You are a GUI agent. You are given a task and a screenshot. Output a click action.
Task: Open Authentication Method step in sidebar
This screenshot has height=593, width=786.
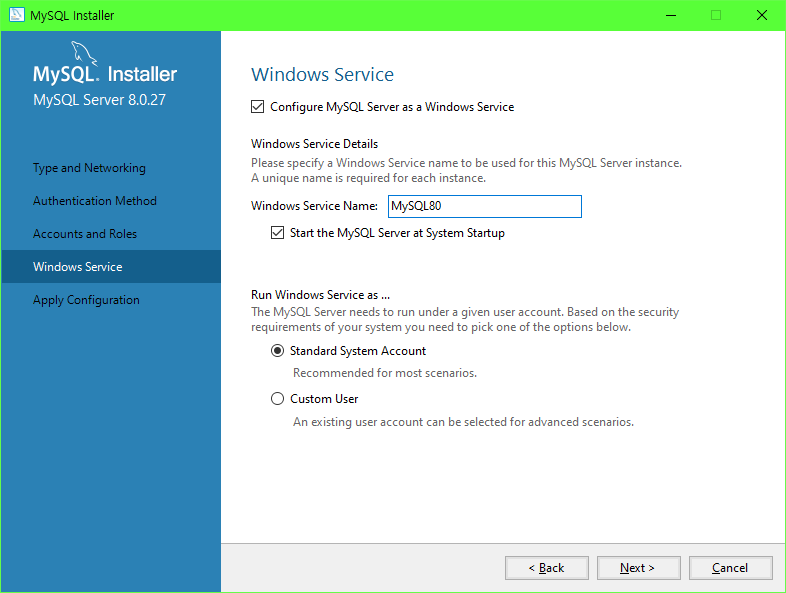click(x=95, y=201)
